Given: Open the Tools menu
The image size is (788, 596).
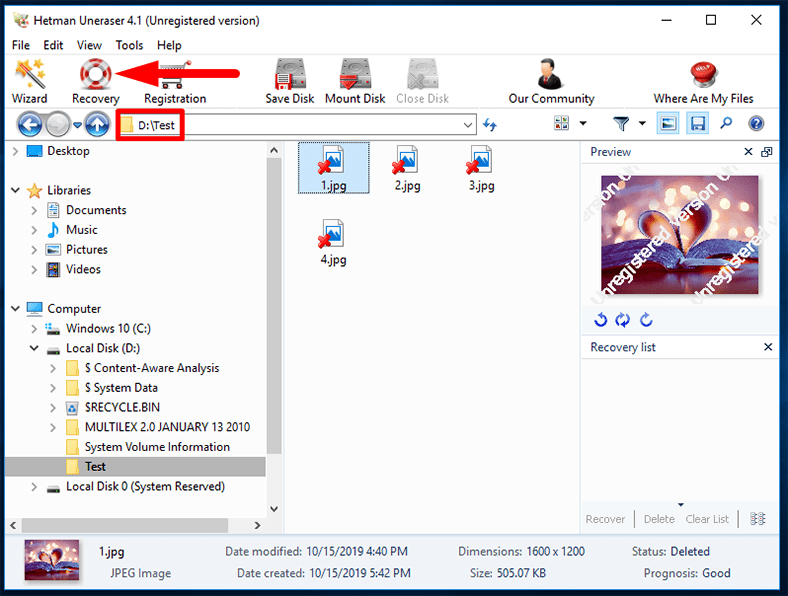Looking at the screenshot, I should [129, 45].
